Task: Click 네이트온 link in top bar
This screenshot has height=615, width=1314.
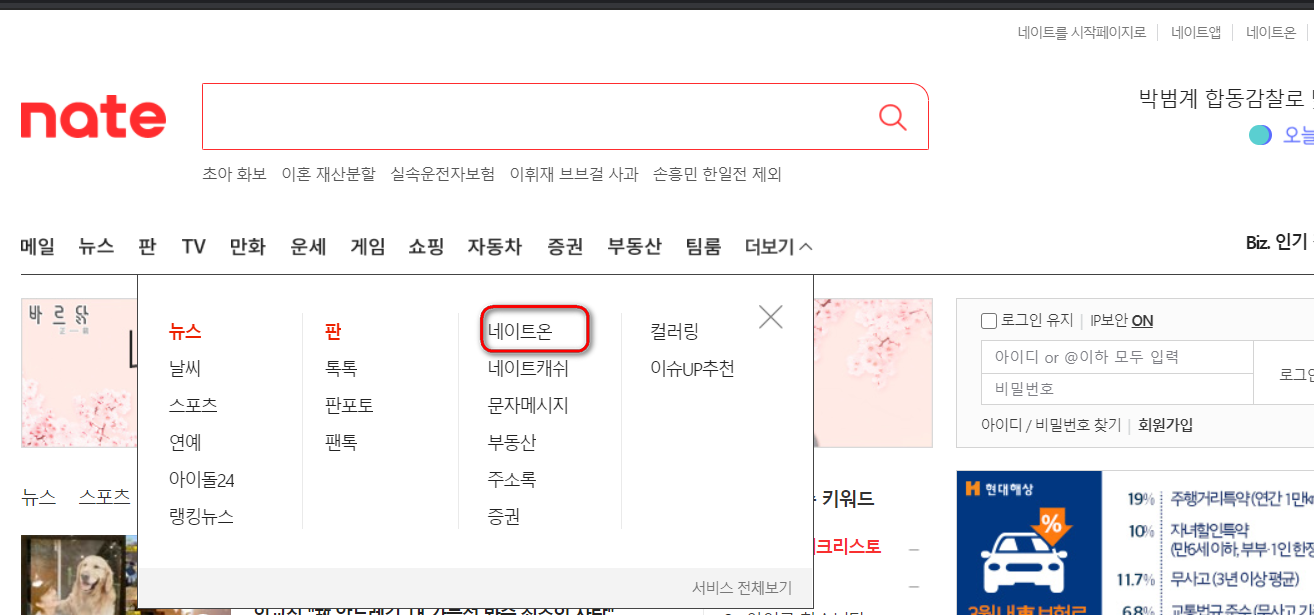Action: (1271, 32)
